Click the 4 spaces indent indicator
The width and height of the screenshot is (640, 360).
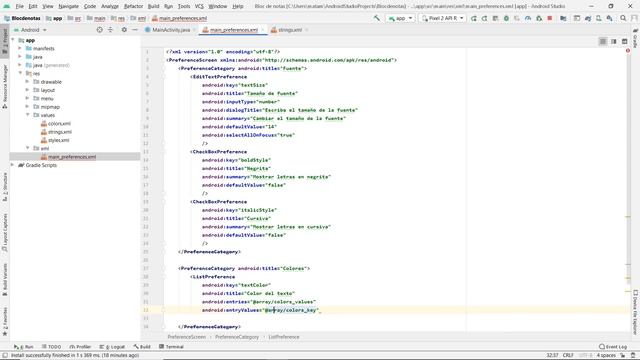606,355
